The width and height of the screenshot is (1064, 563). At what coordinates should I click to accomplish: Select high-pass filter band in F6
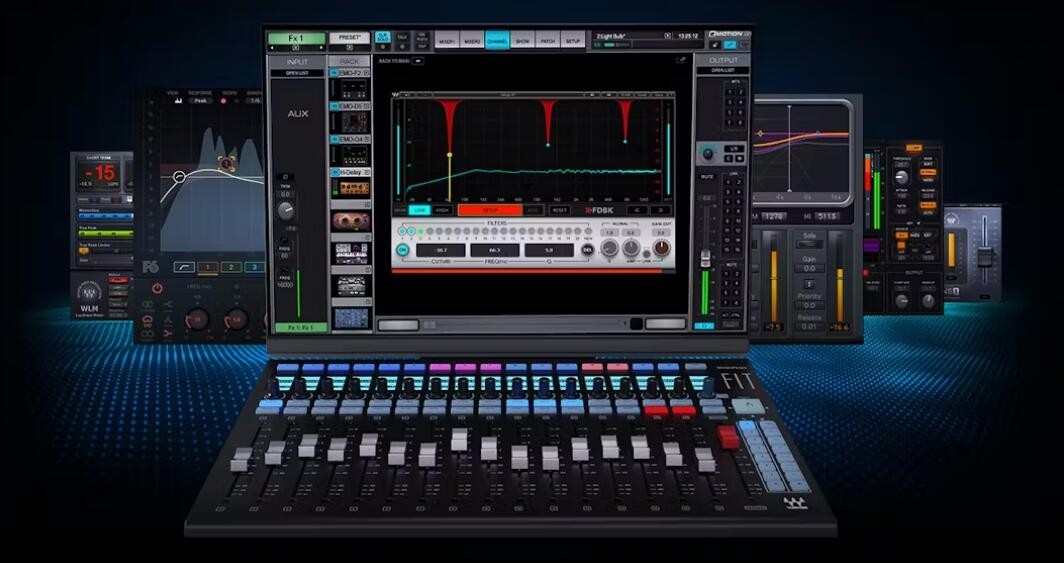tap(185, 267)
